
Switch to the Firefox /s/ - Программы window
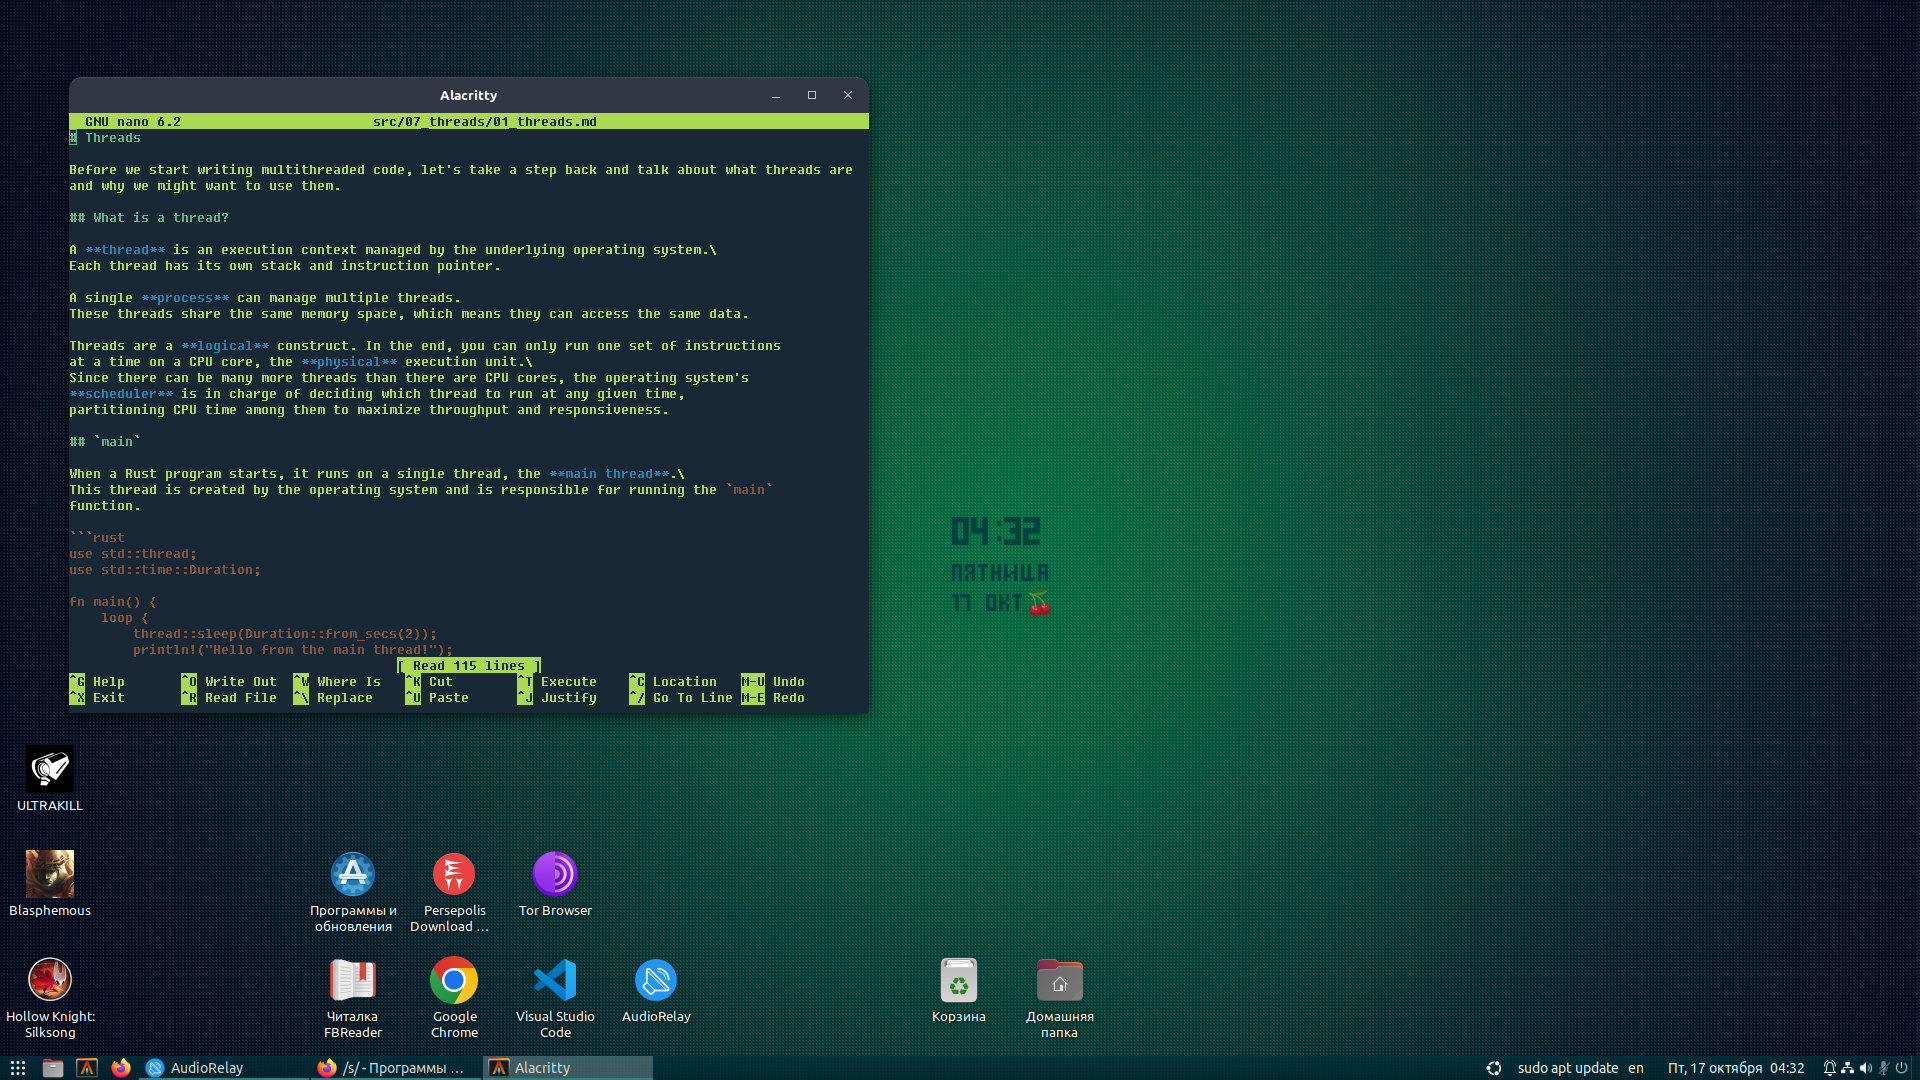coord(395,1068)
